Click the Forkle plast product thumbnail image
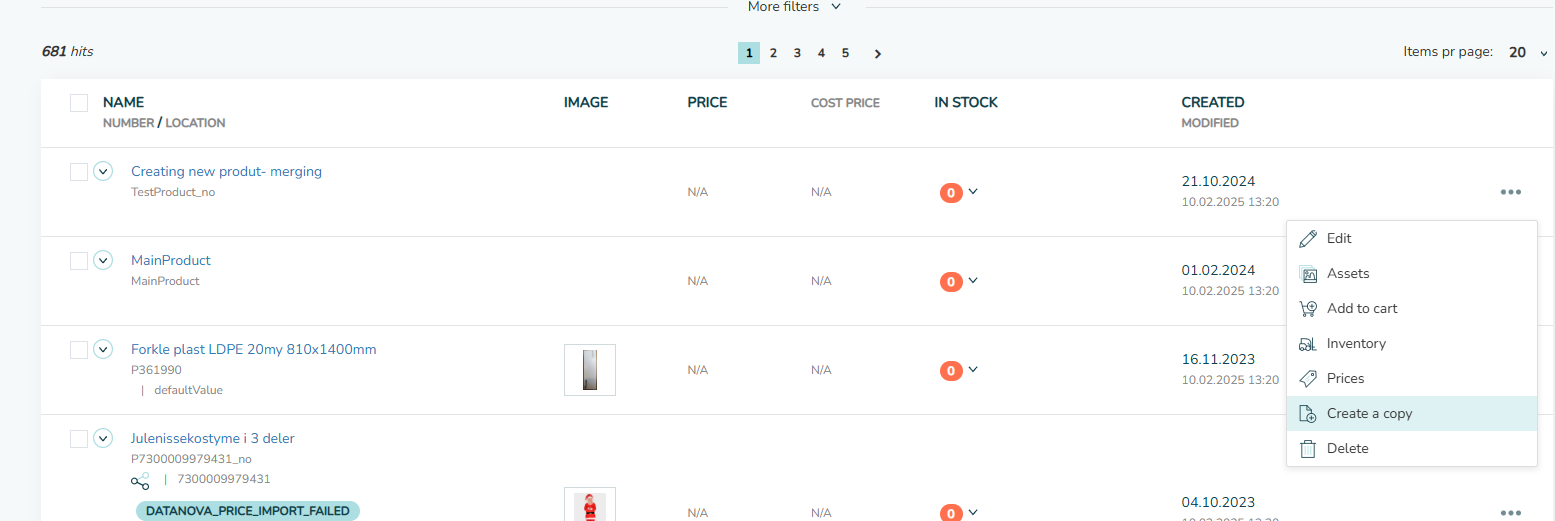The width and height of the screenshot is (1555, 521). 590,370
